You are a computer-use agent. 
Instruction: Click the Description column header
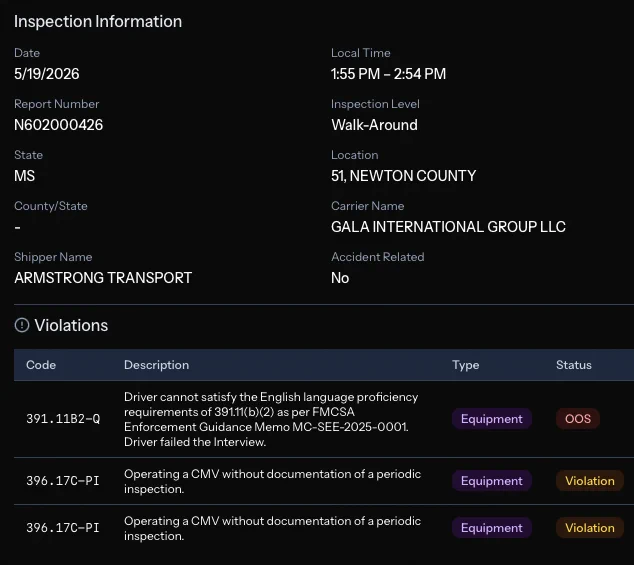tap(156, 365)
